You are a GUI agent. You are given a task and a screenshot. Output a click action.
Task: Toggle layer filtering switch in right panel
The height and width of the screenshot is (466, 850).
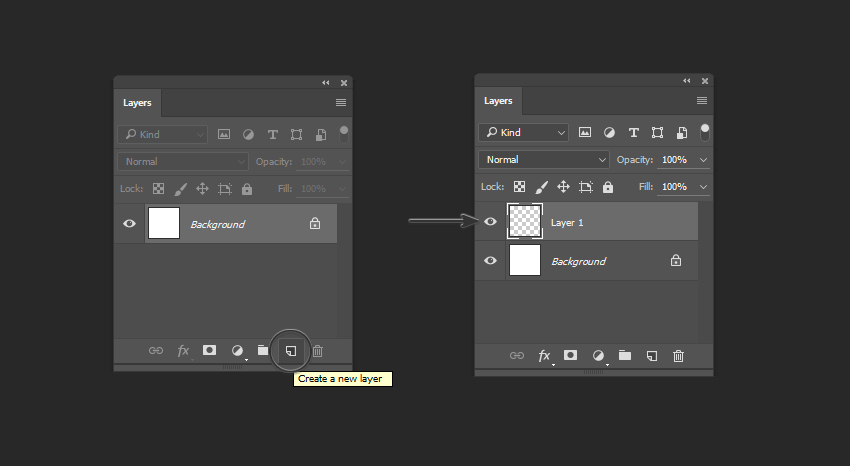click(x=705, y=132)
